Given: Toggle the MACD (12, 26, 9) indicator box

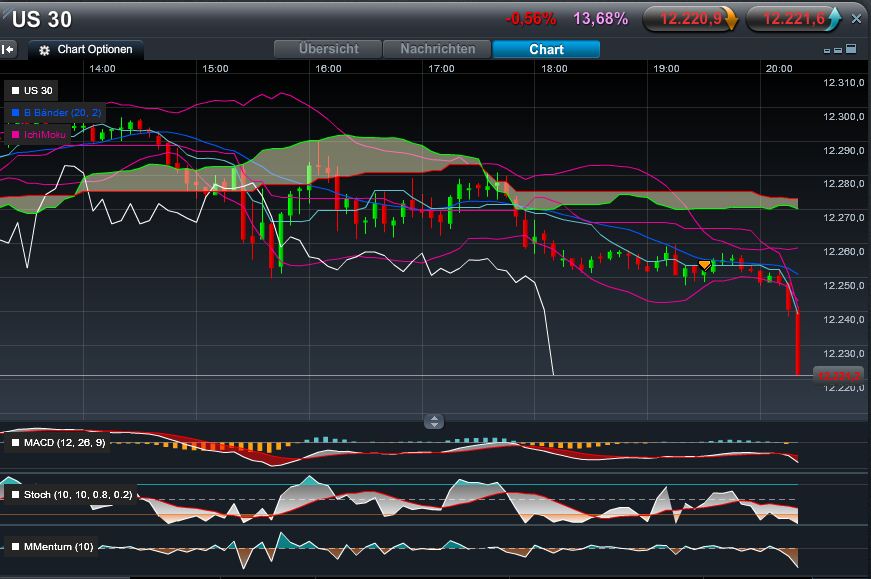Looking at the screenshot, I should coord(15,442).
